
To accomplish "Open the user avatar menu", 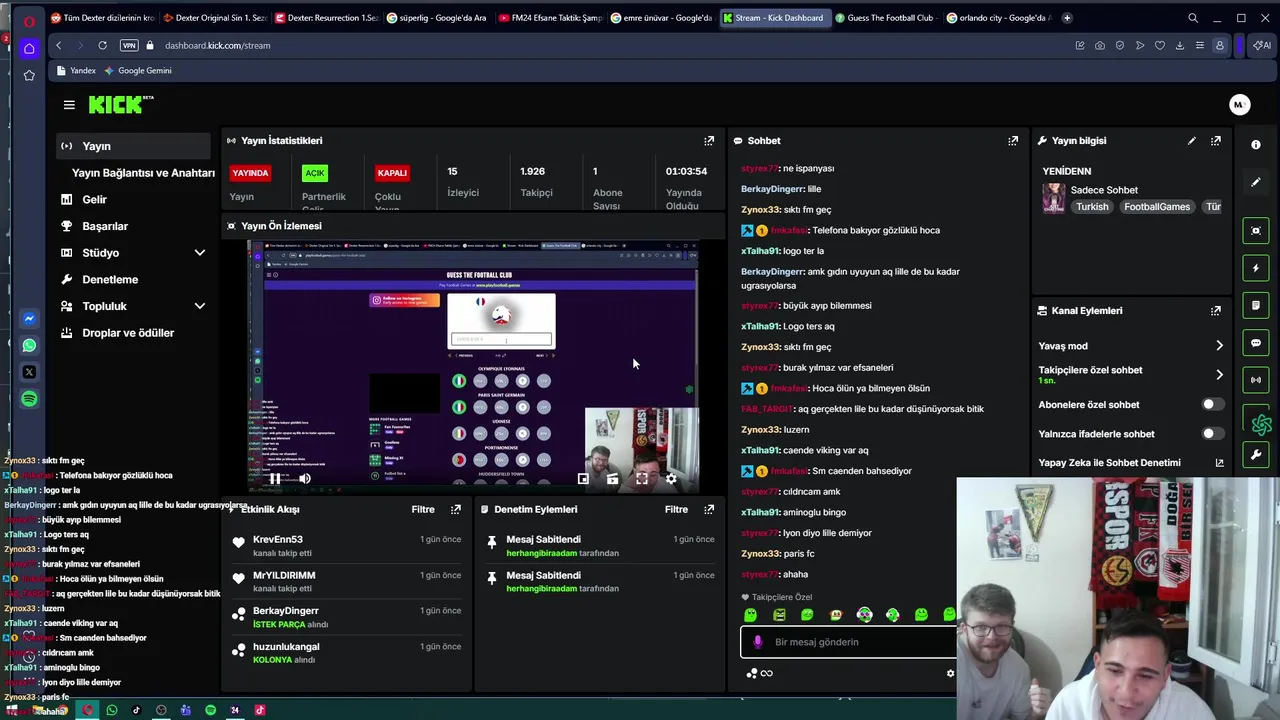I will [x=1239, y=105].
